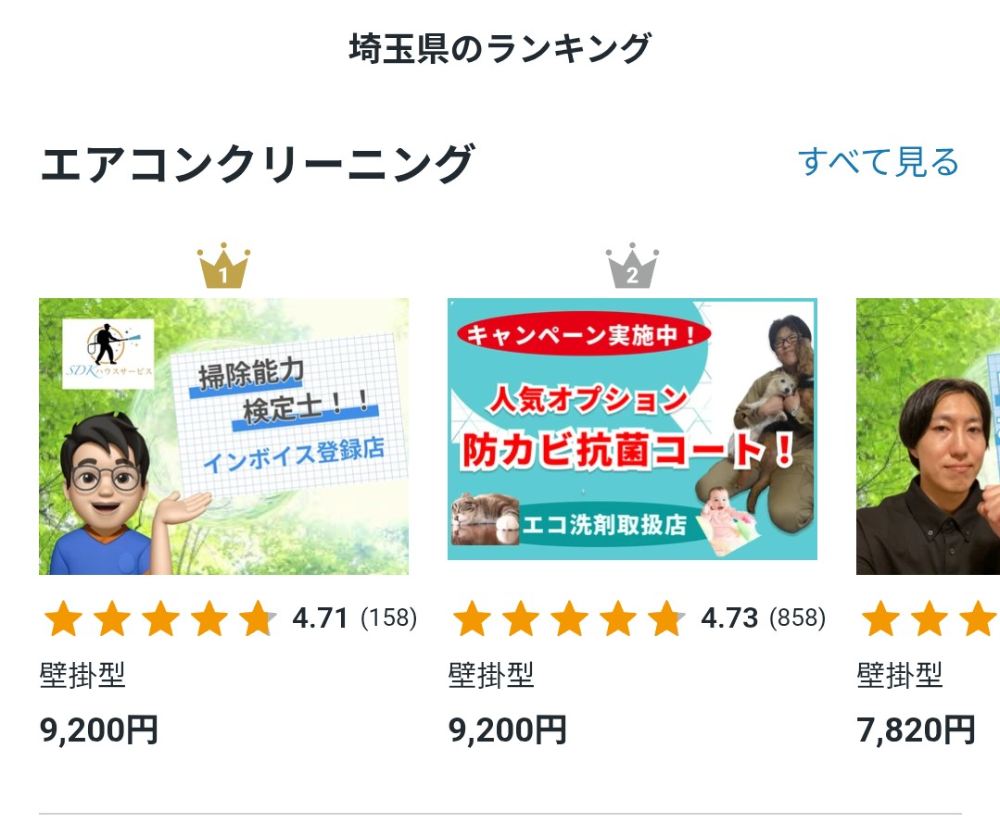This screenshot has height=827, width=1000.
Task: Click the (858) review count
Action: click(797, 619)
